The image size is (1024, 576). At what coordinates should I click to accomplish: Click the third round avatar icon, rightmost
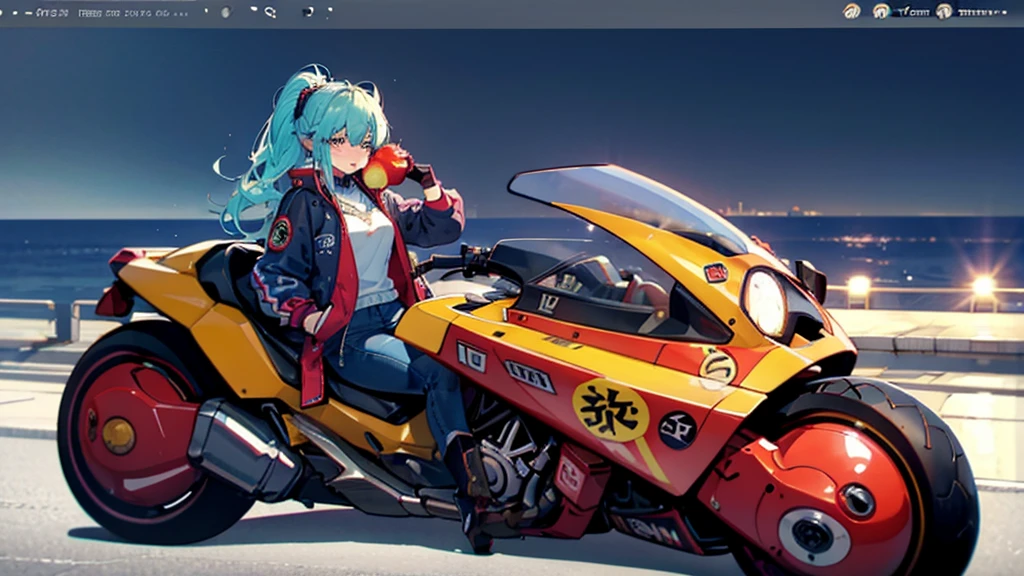(x=944, y=11)
